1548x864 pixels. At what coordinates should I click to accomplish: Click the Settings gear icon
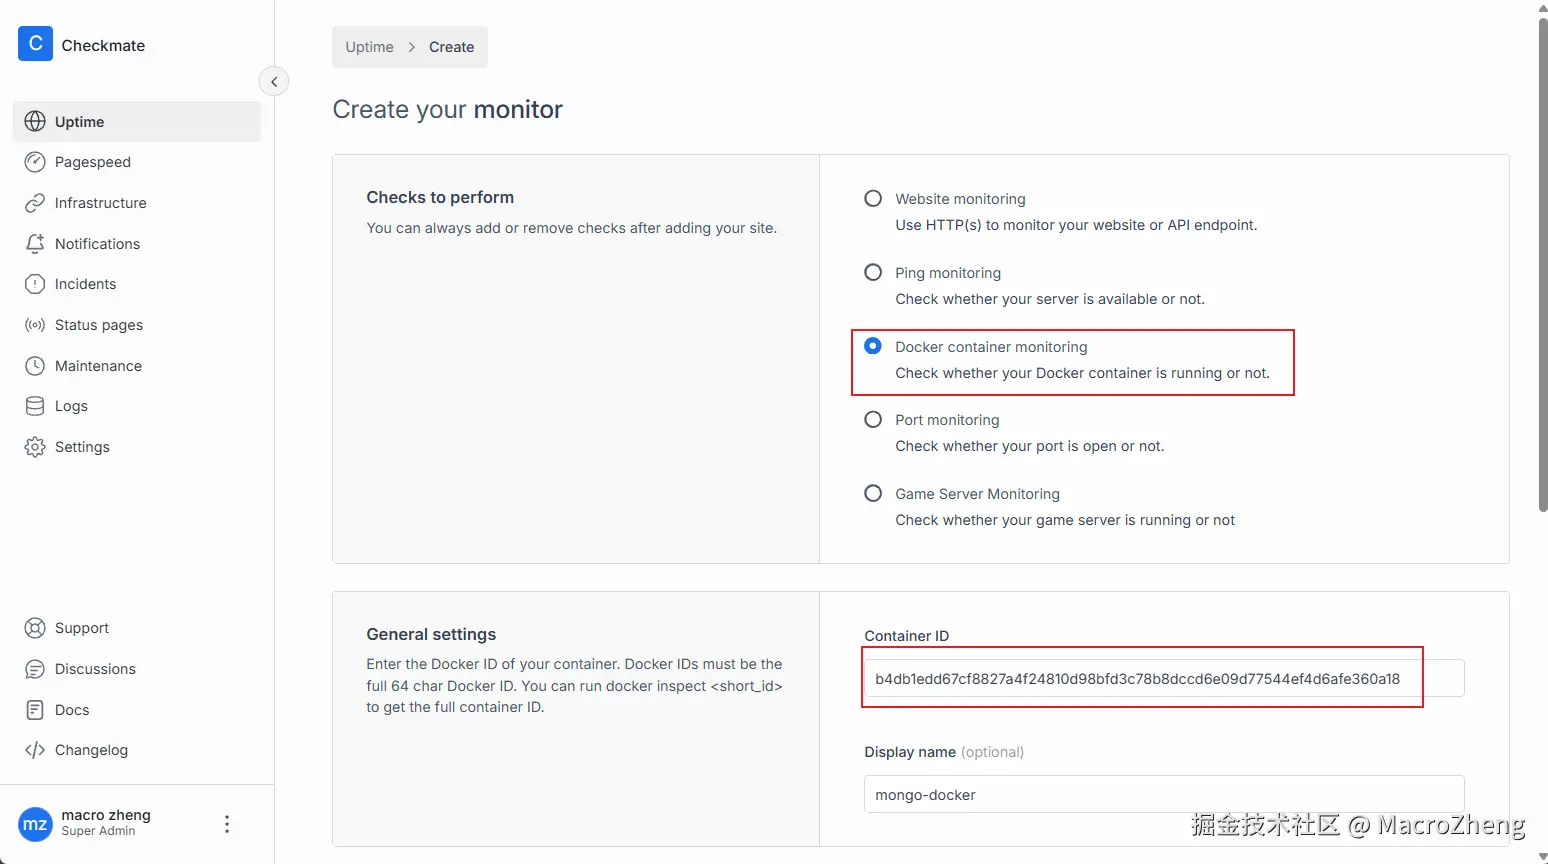click(35, 447)
